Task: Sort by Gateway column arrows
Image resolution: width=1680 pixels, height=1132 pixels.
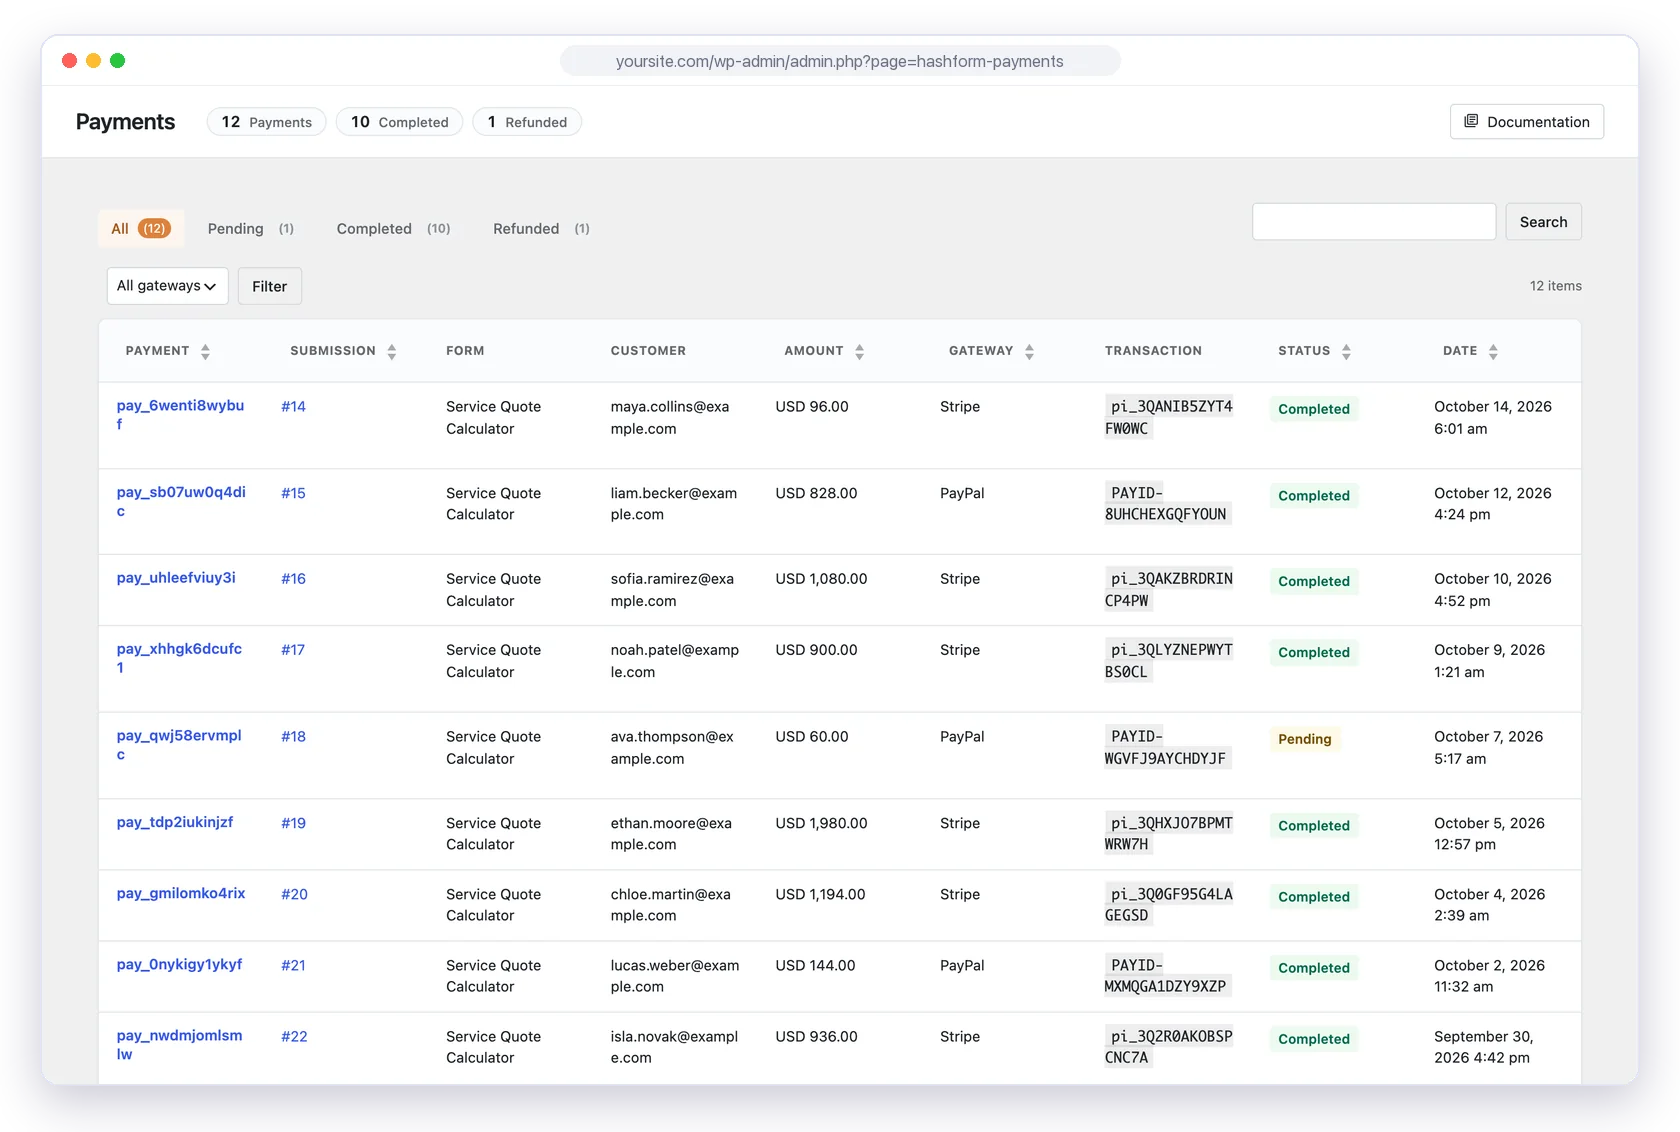Action: click(x=1029, y=351)
